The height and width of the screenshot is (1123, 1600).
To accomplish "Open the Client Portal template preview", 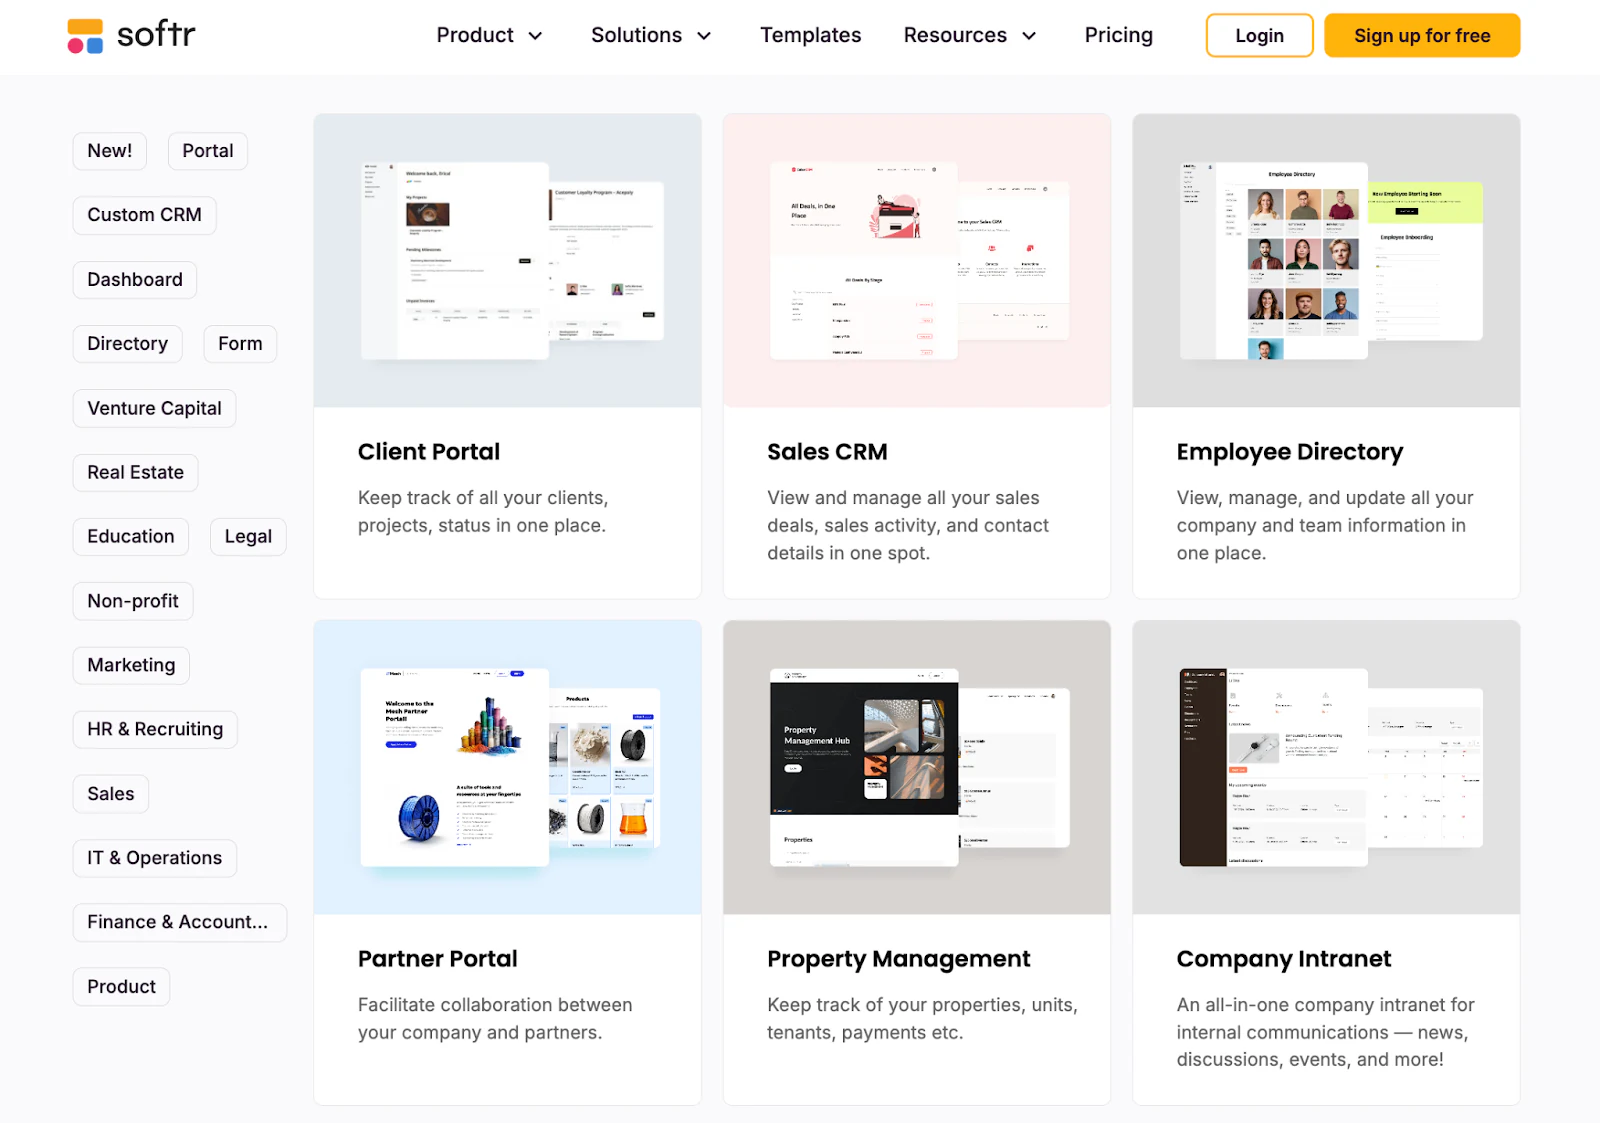I will (x=508, y=261).
